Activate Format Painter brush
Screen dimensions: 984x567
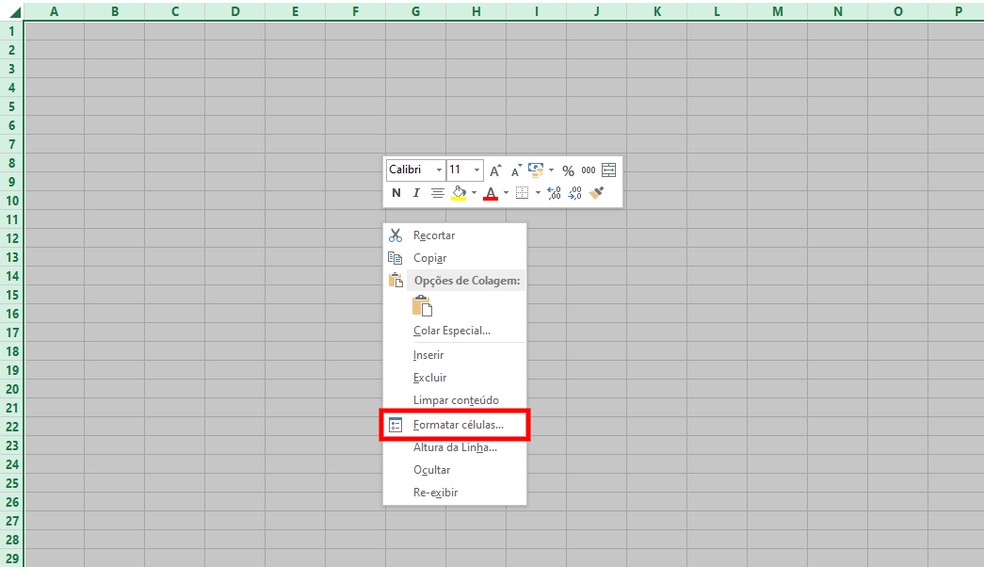click(597, 193)
